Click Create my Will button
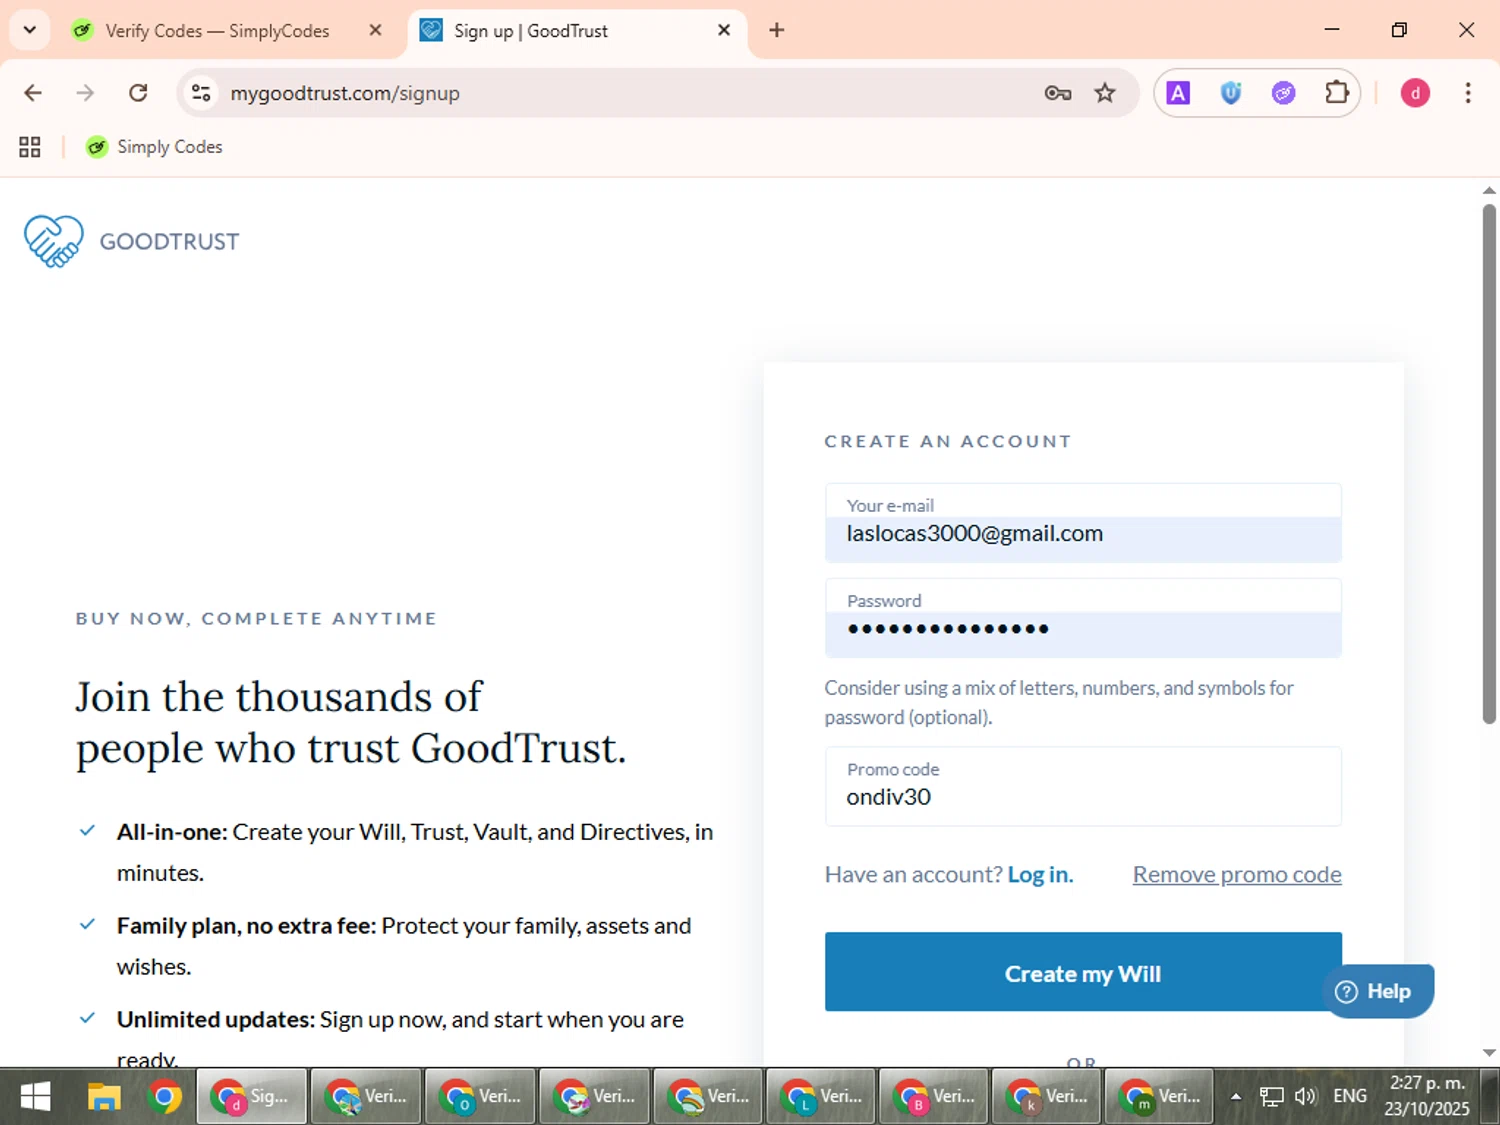Screen dimensions: 1500x1125 pos(1083,972)
